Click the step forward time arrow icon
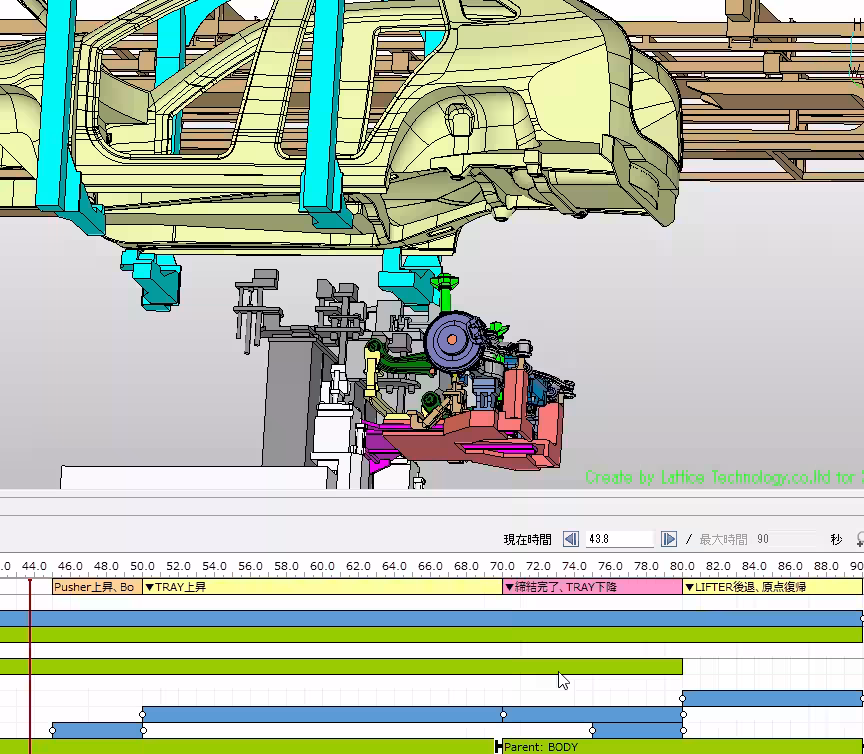864x754 pixels. tap(669, 539)
